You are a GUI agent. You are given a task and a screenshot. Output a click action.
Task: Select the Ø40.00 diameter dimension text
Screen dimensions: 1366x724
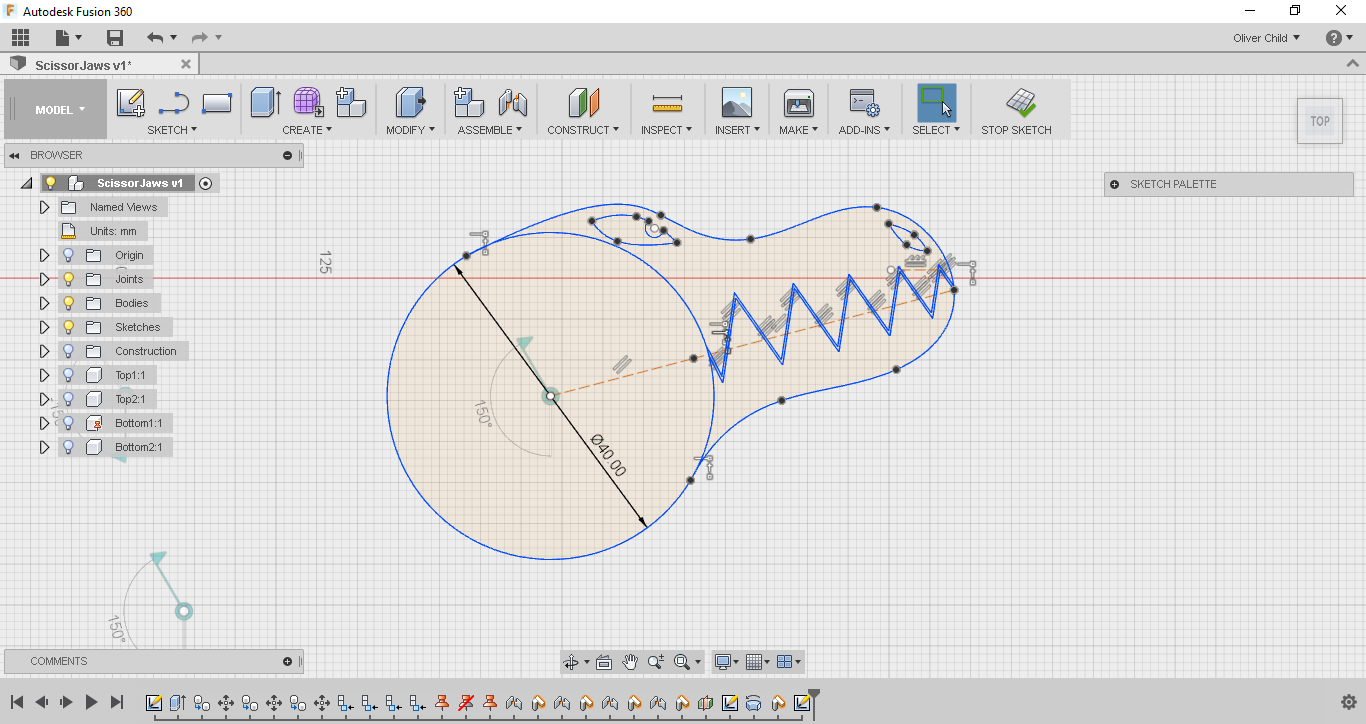pyautogui.click(x=608, y=455)
